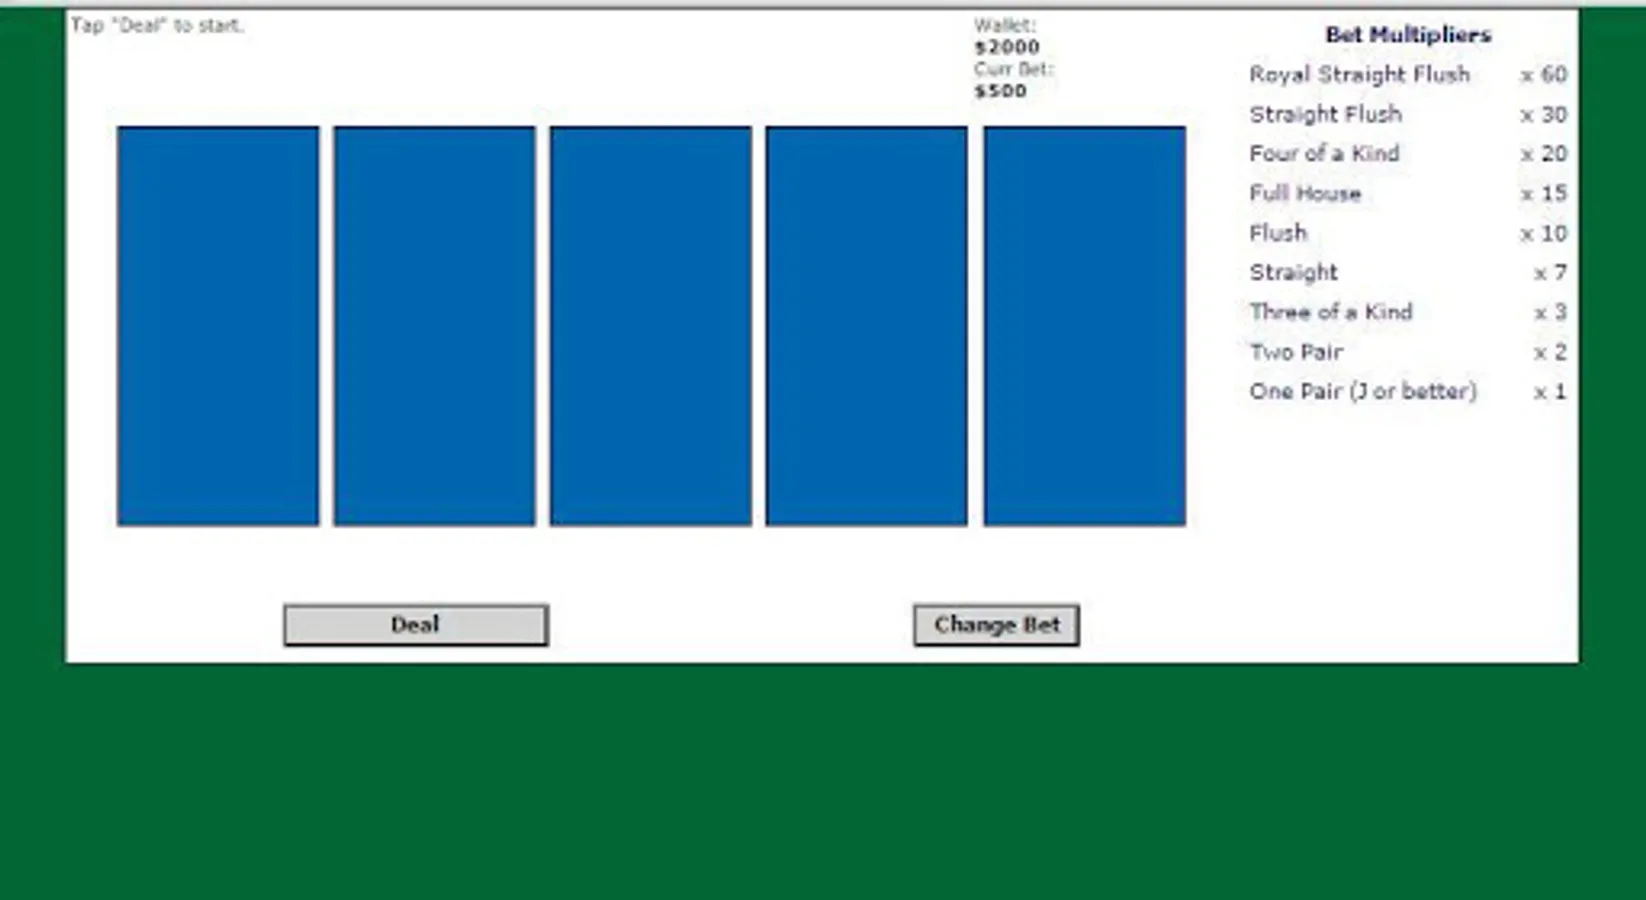Select the first face-down card
Image resolution: width=1646 pixels, height=900 pixels.
218,324
